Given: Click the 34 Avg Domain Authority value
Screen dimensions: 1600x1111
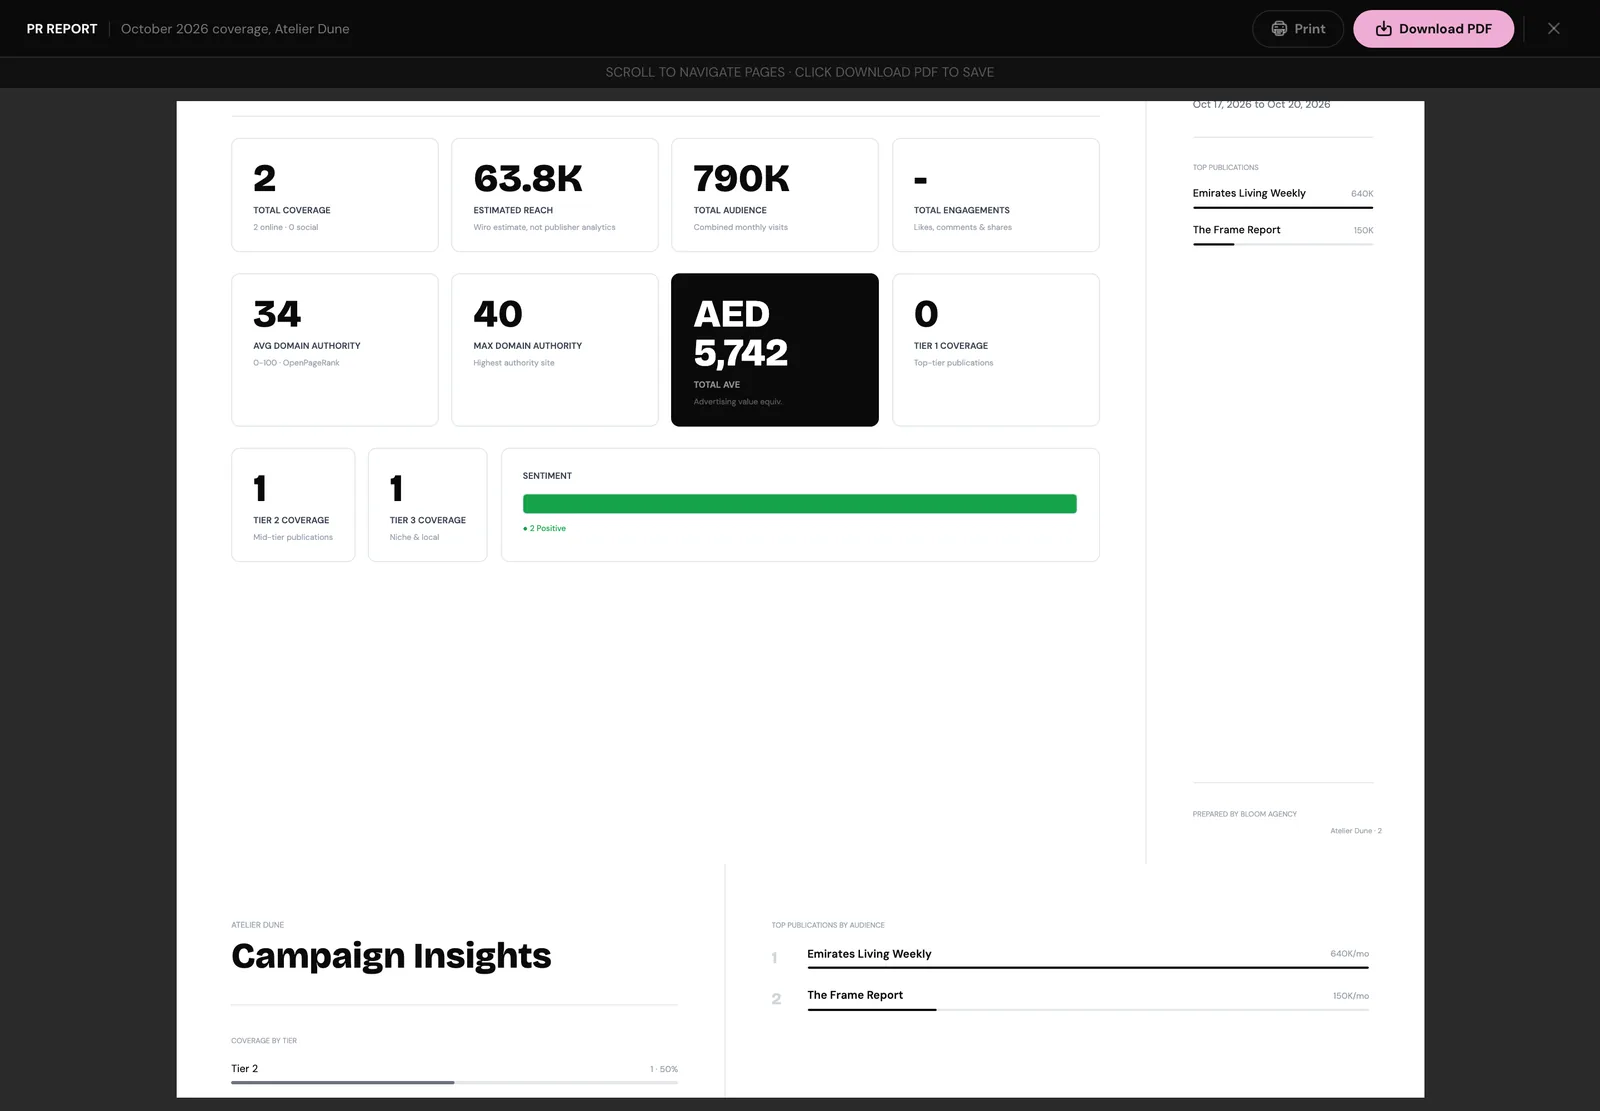Looking at the screenshot, I should point(277,314).
